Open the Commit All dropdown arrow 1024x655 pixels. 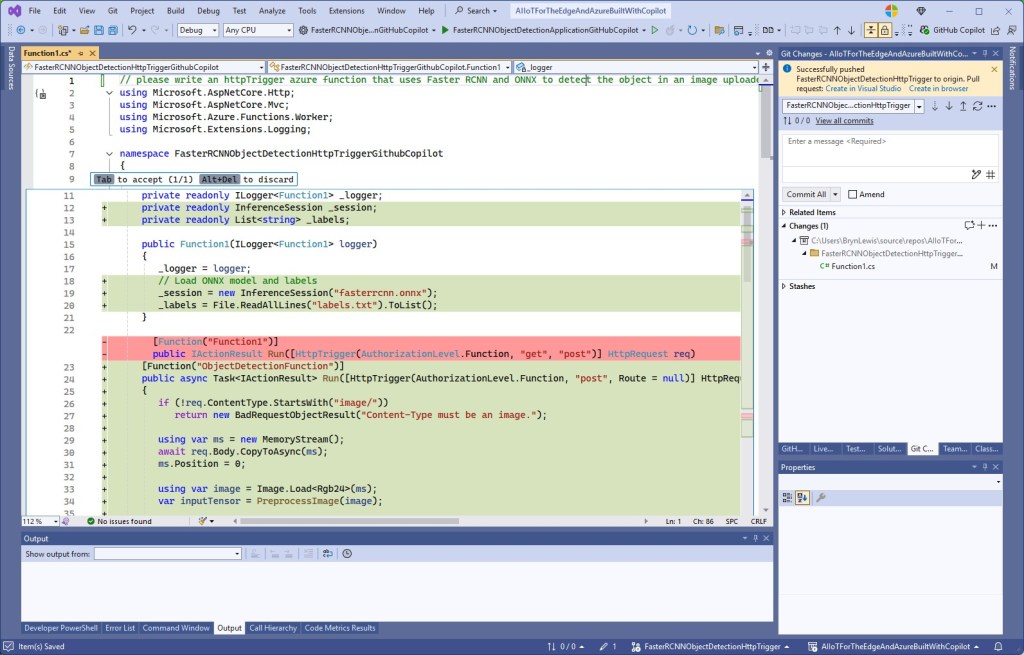837,194
